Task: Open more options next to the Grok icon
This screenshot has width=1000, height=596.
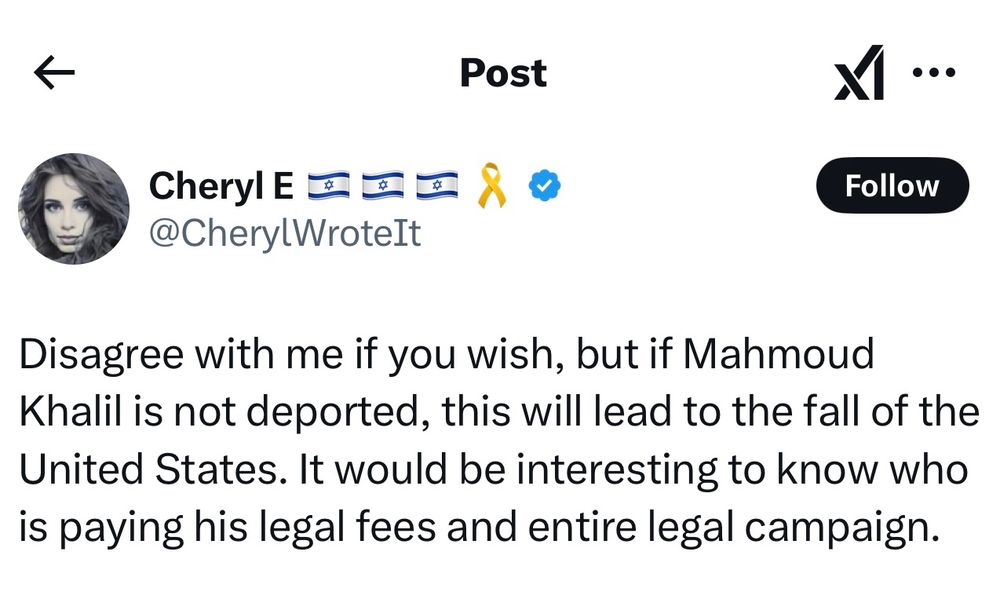Action: pos(934,71)
